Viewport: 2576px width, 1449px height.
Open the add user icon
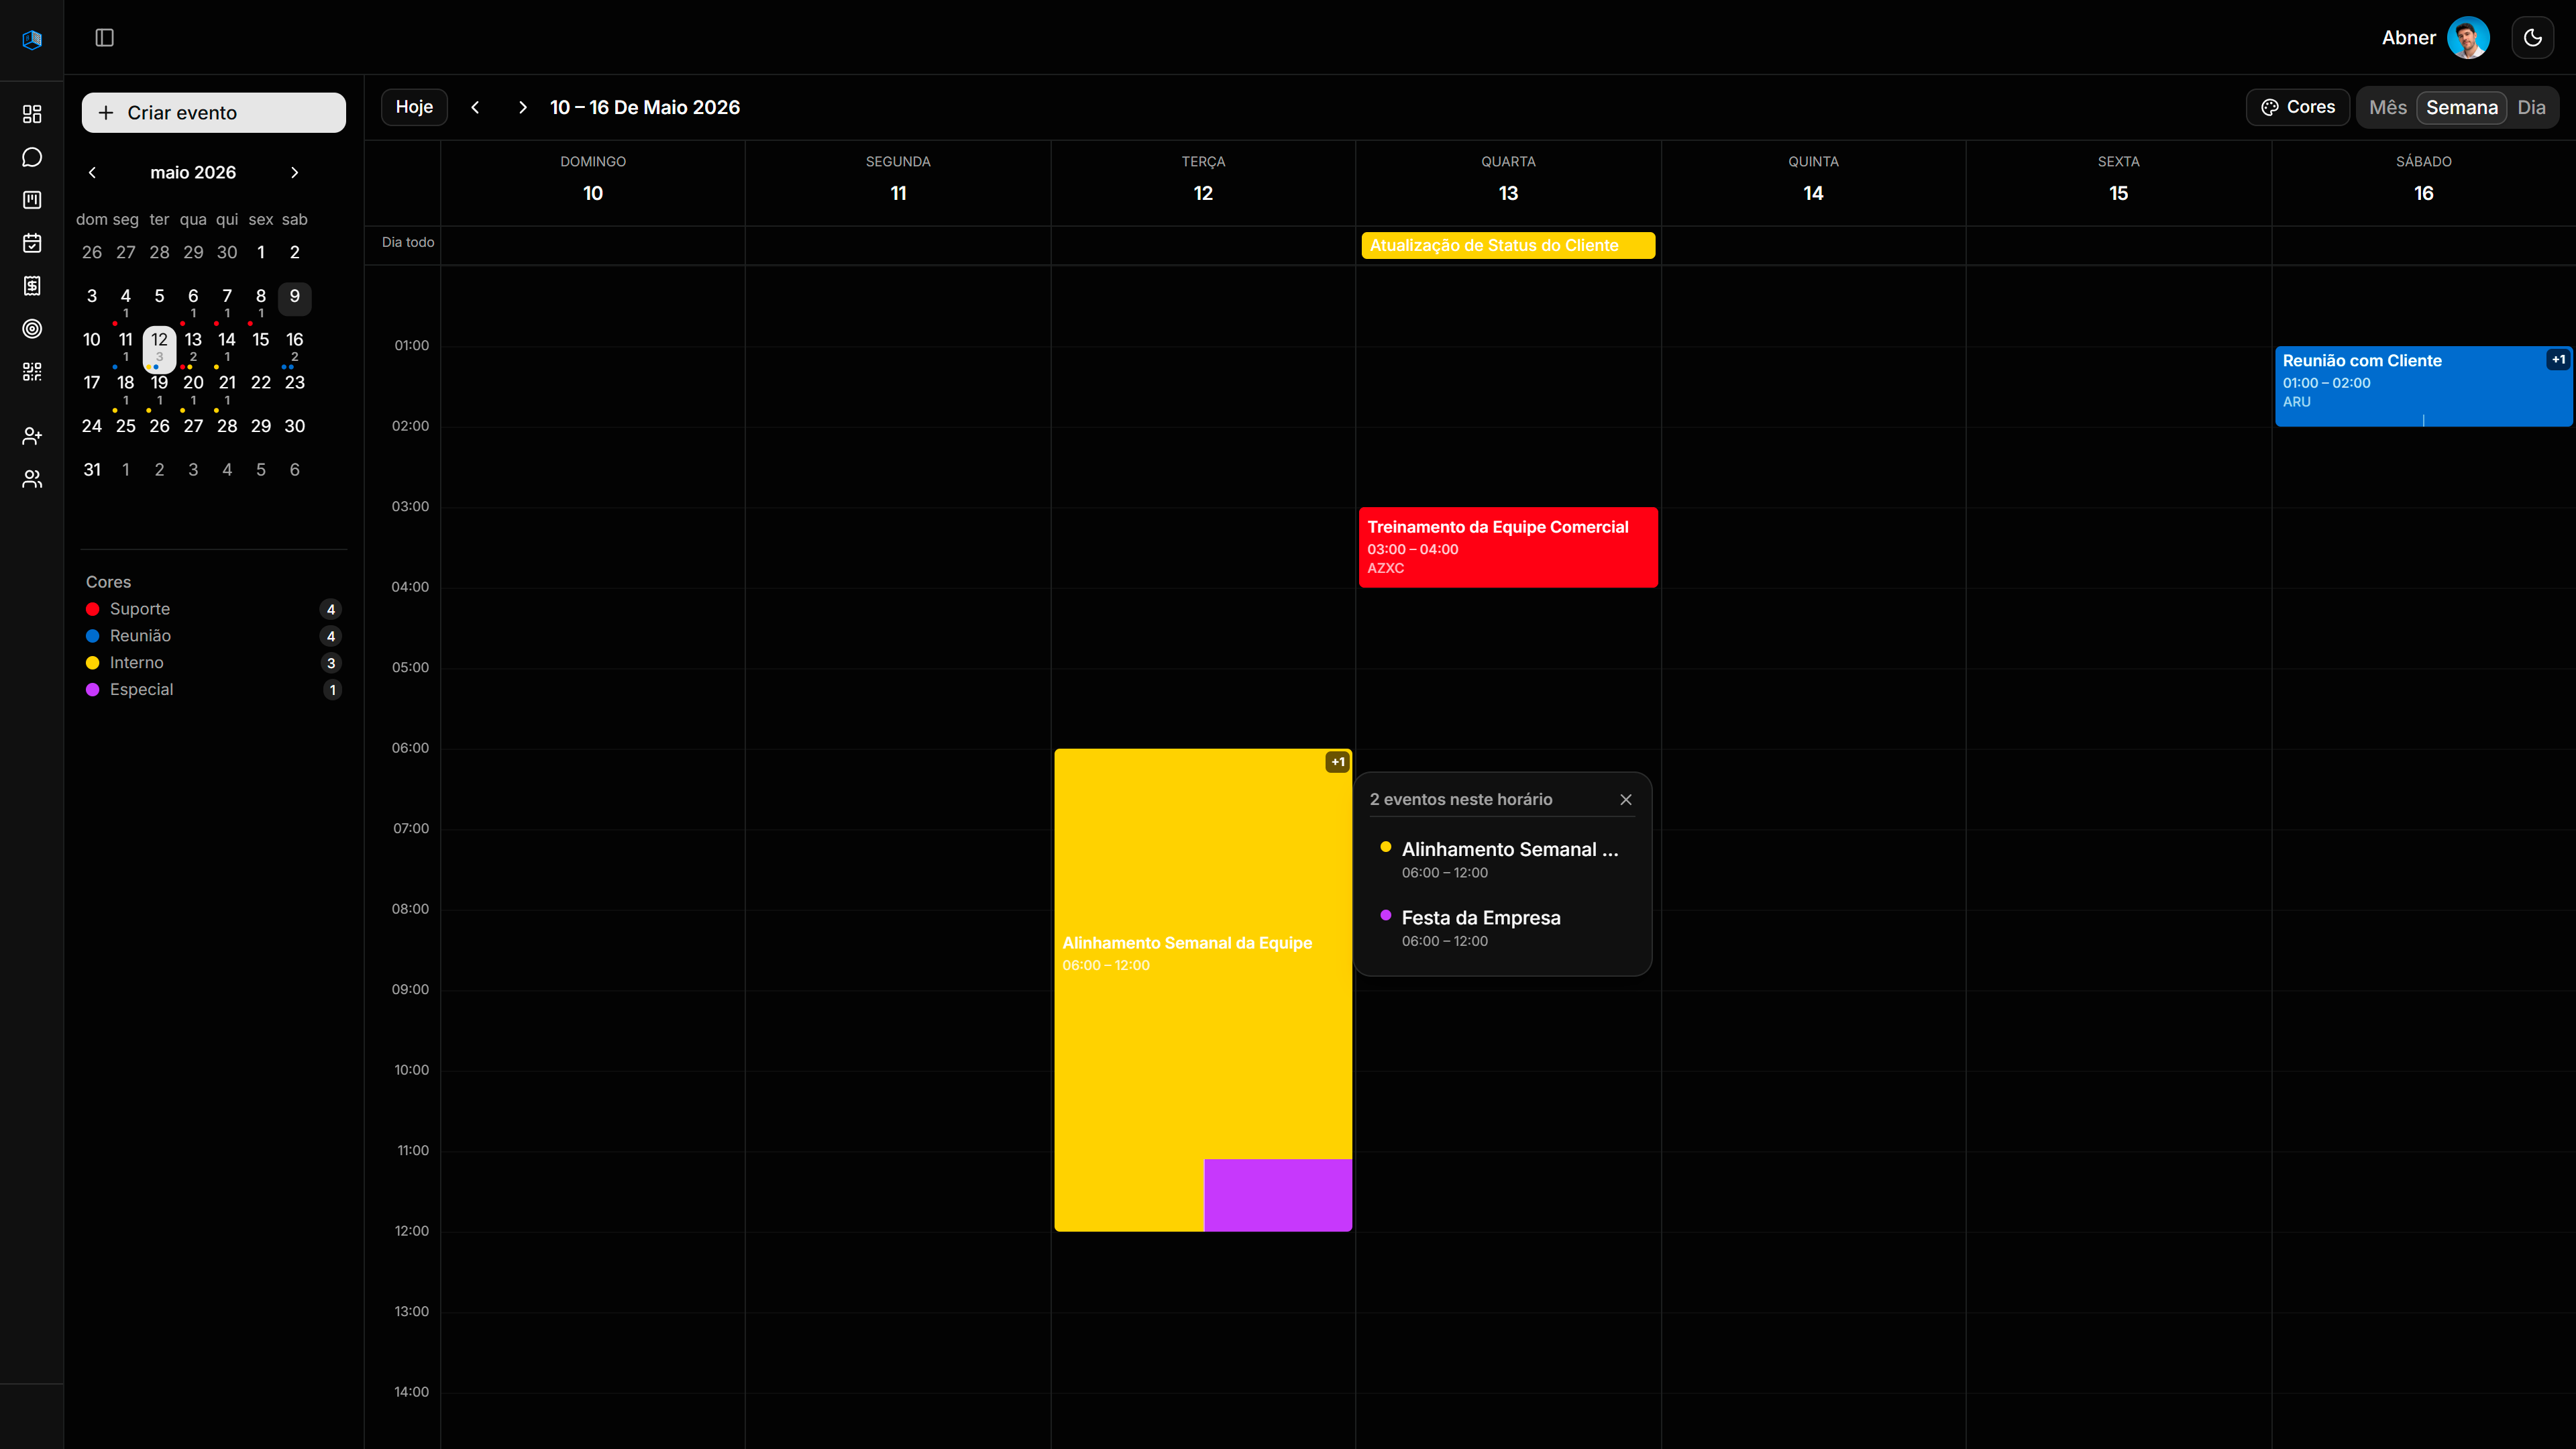(32, 436)
